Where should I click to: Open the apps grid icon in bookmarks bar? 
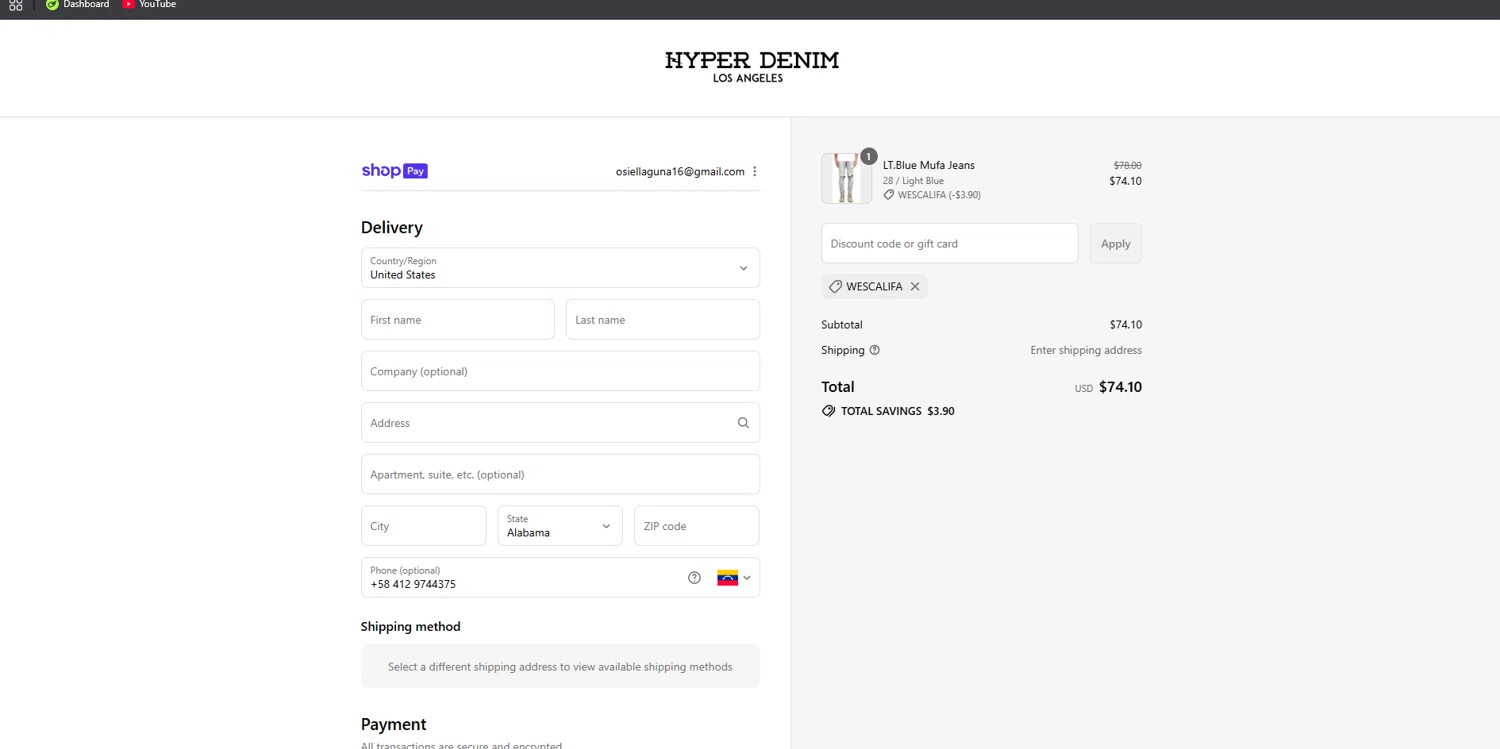pos(15,5)
